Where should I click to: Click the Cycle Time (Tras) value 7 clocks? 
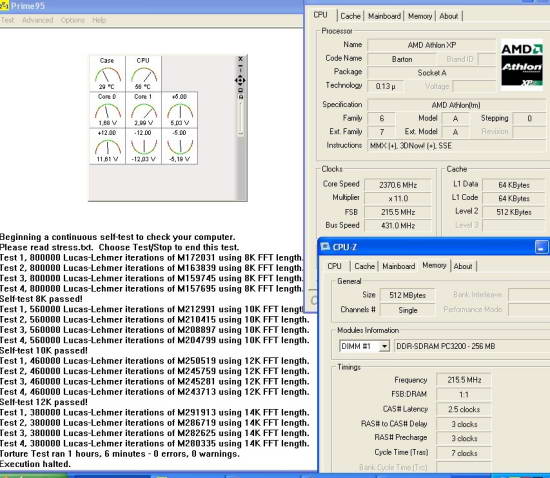(x=464, y=453)
